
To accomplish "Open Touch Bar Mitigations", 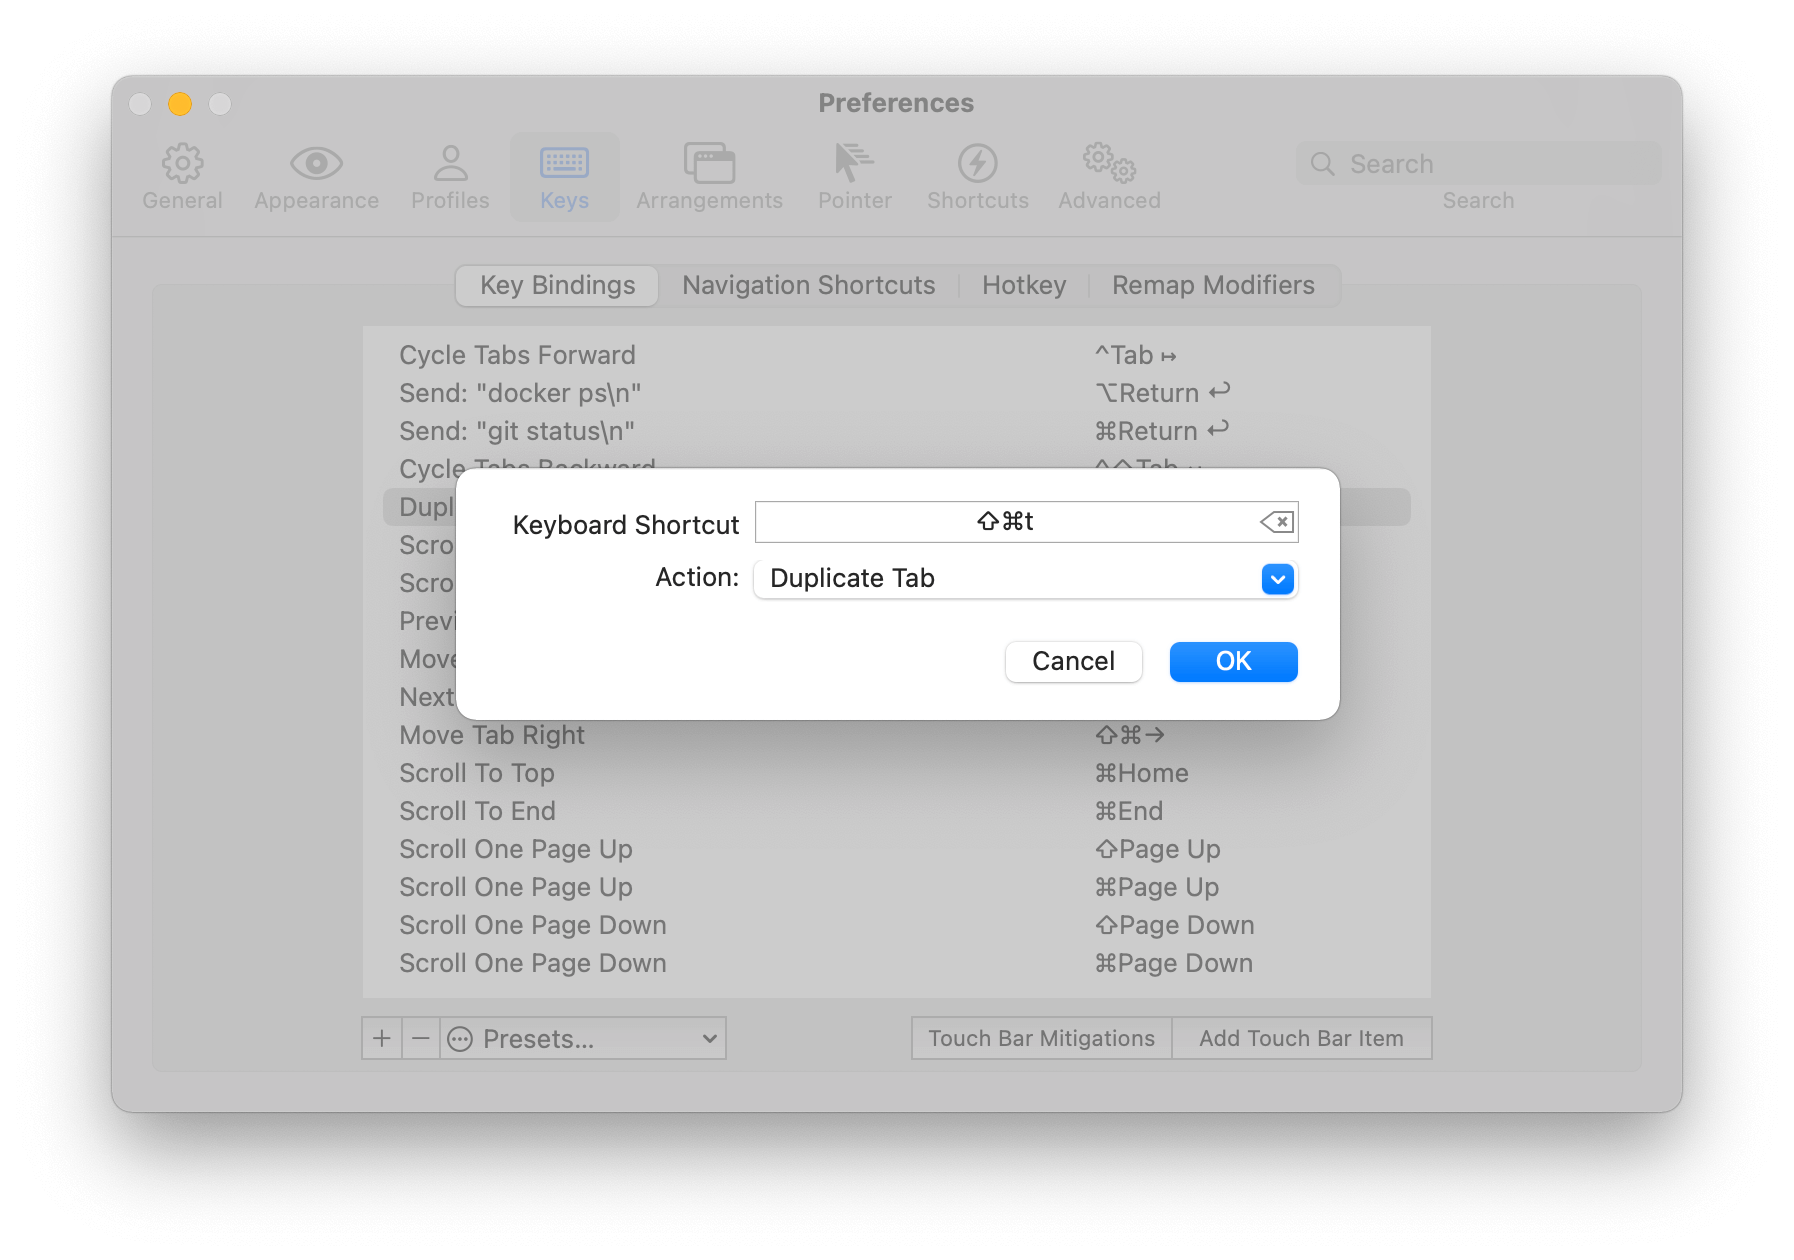I will point(1040,1038).
